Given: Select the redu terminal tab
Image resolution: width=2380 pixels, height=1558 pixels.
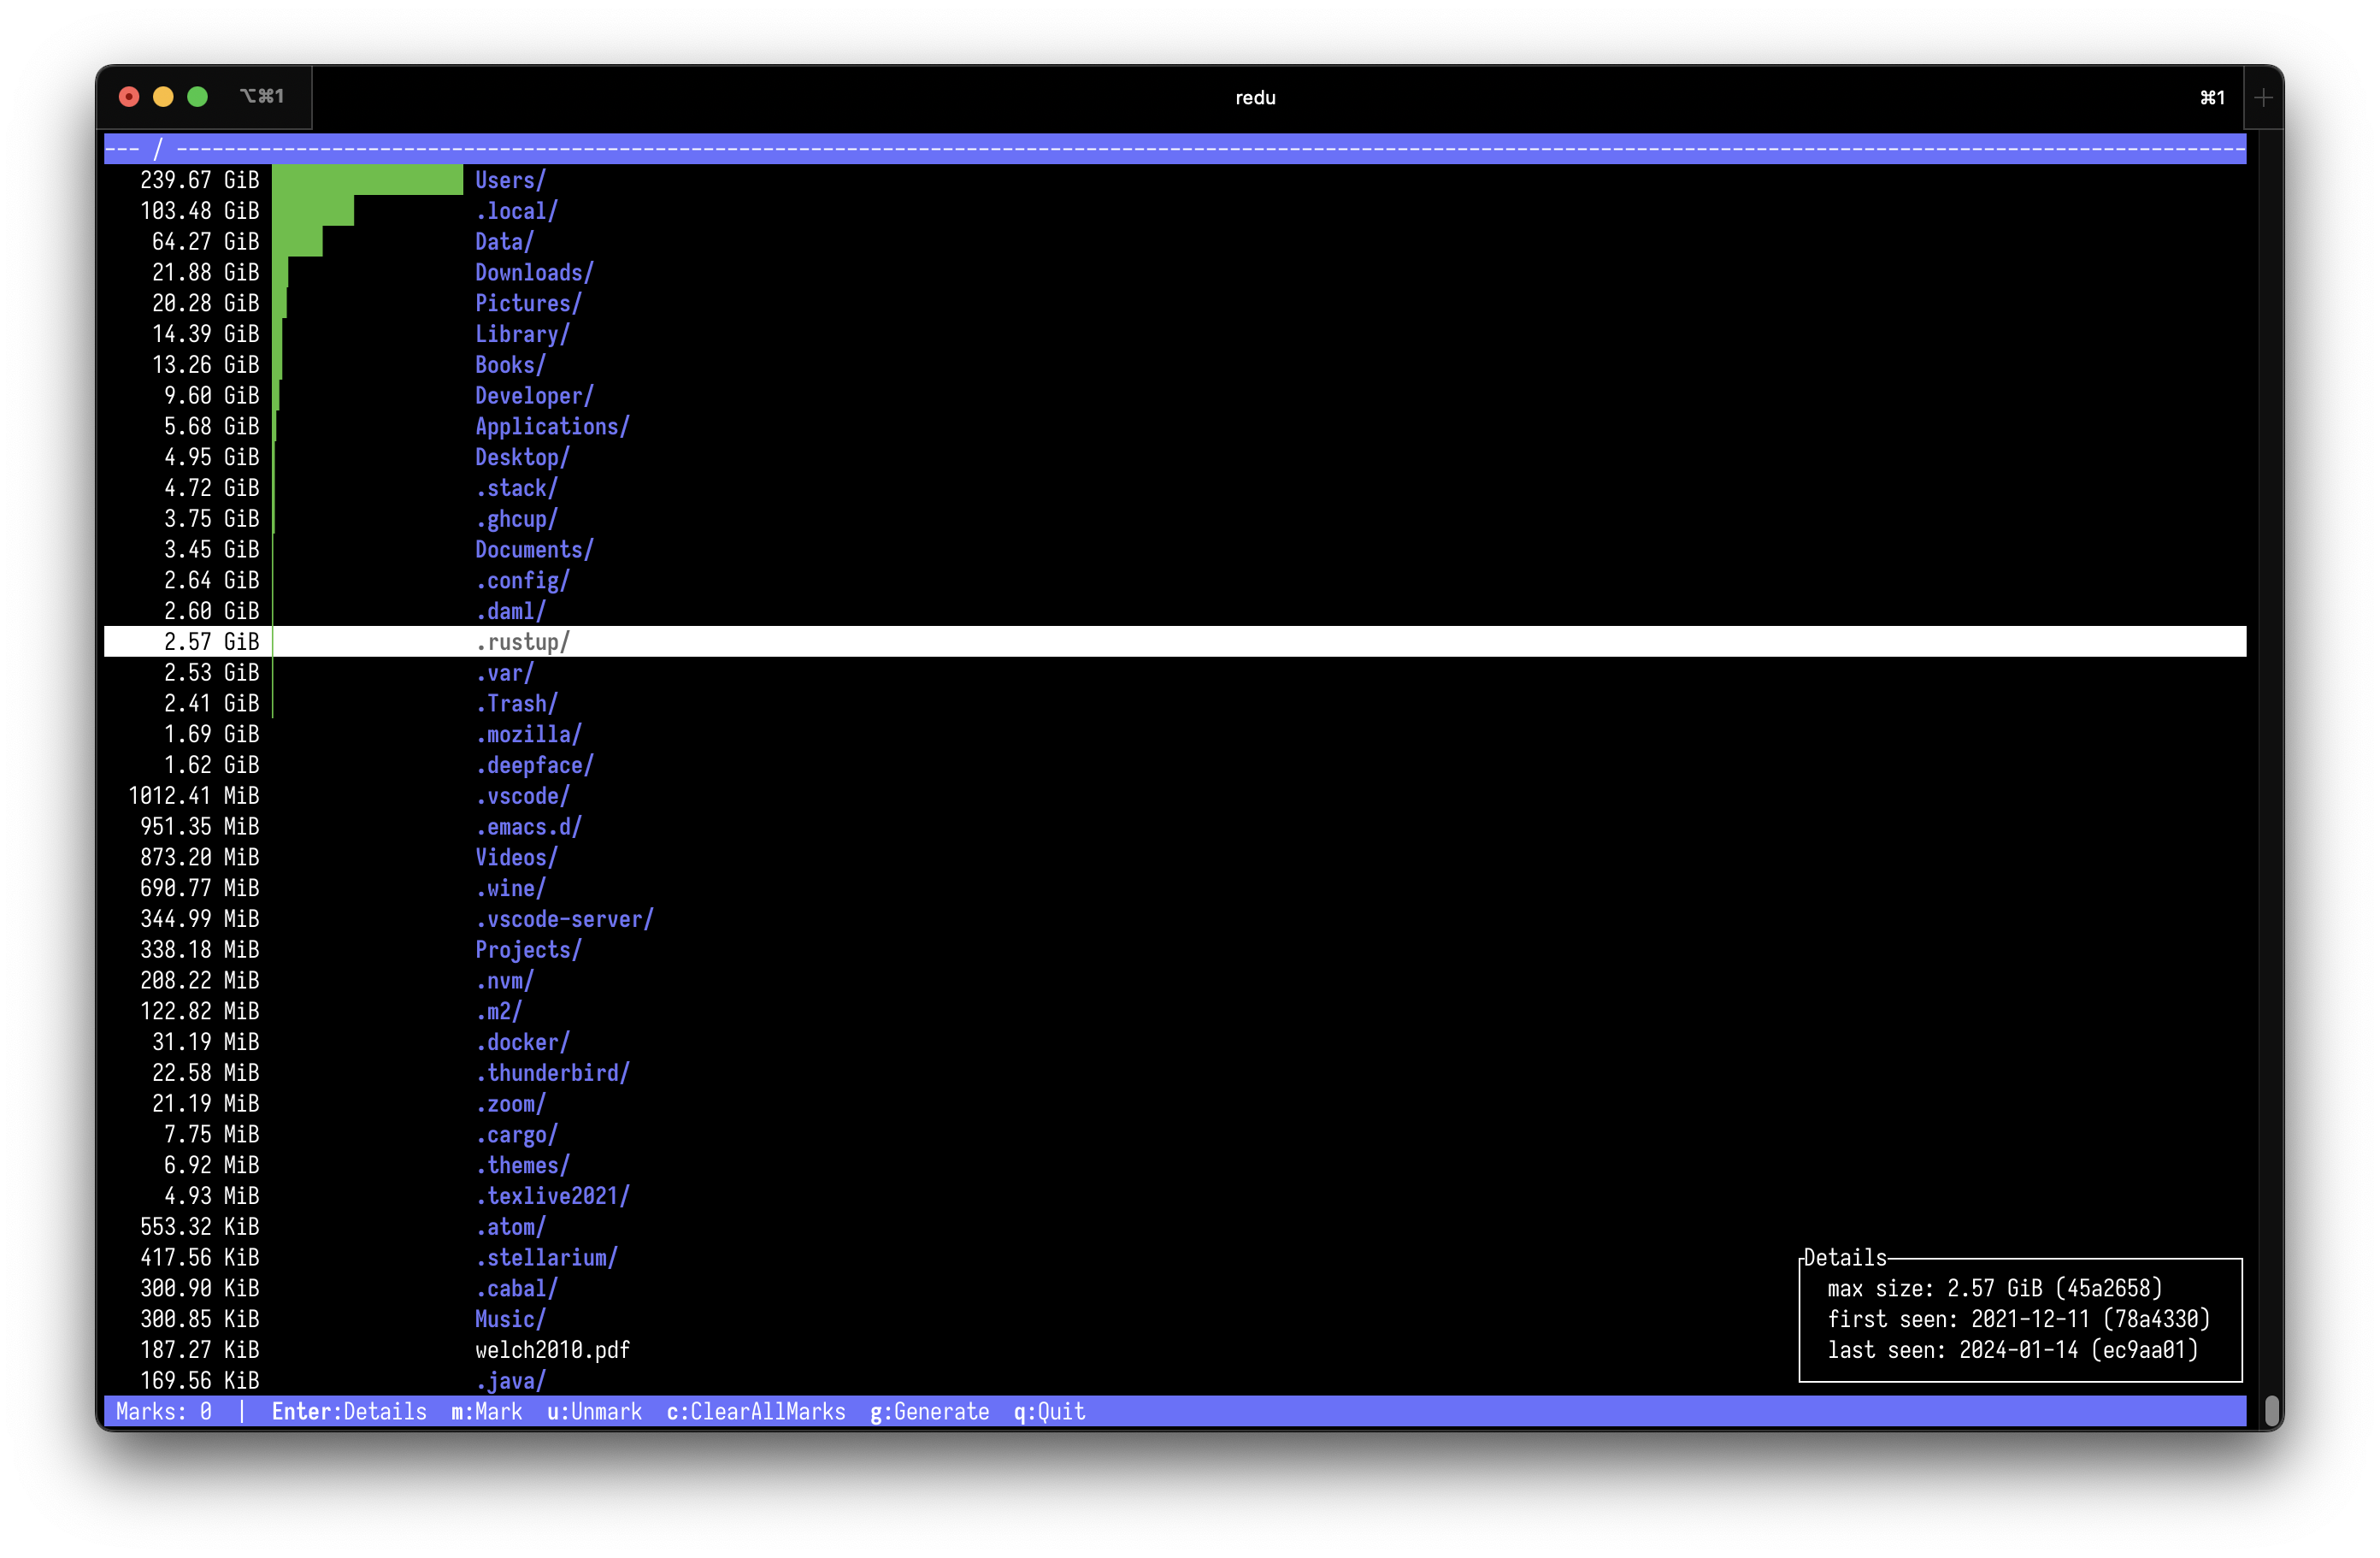Looking at the screenshot, I should (x=1254, y=97).
